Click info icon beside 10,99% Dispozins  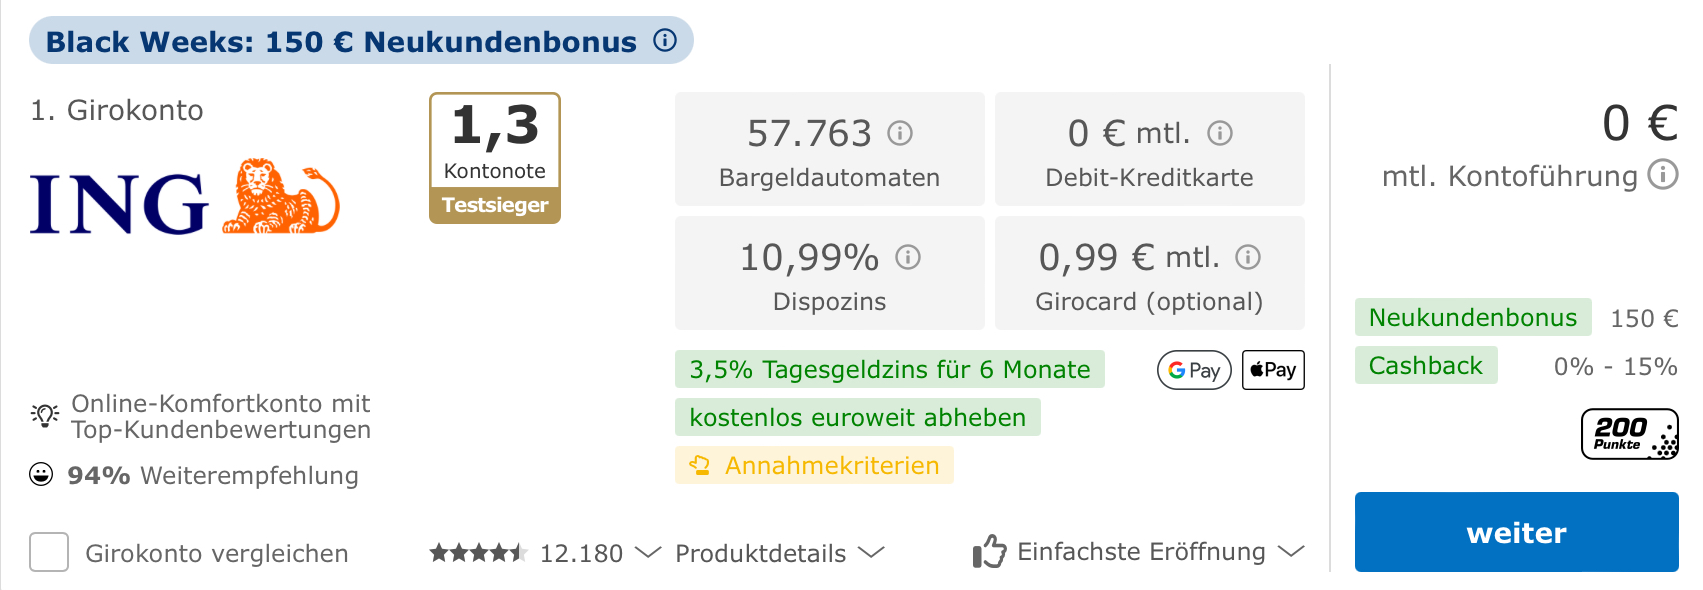coord(907,257)
